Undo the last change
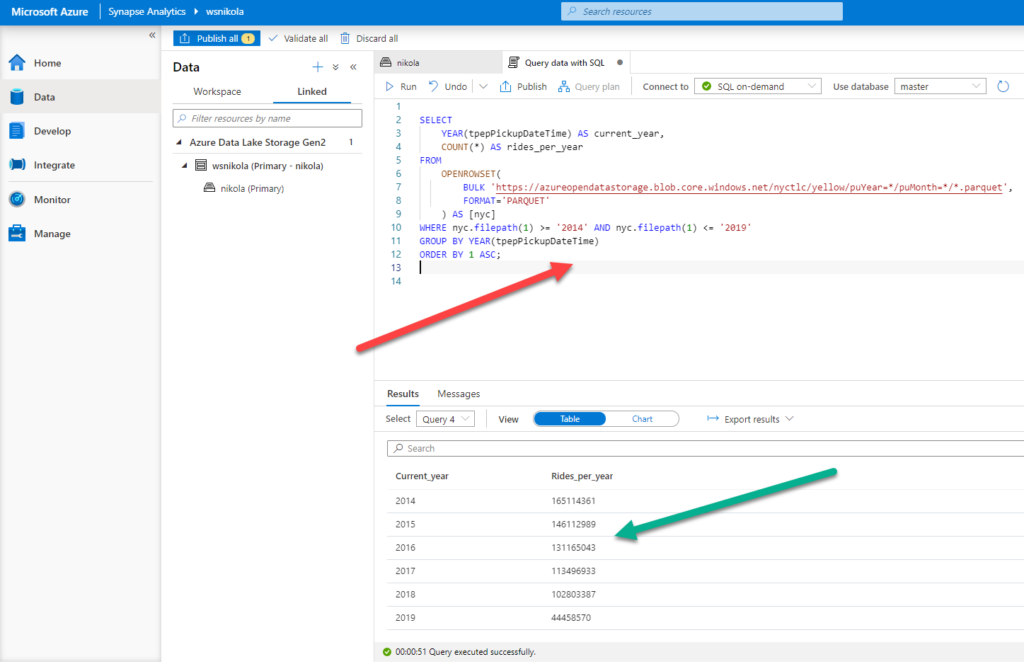The width and height of the screenshot is (1024, 664). click(448, 86)
